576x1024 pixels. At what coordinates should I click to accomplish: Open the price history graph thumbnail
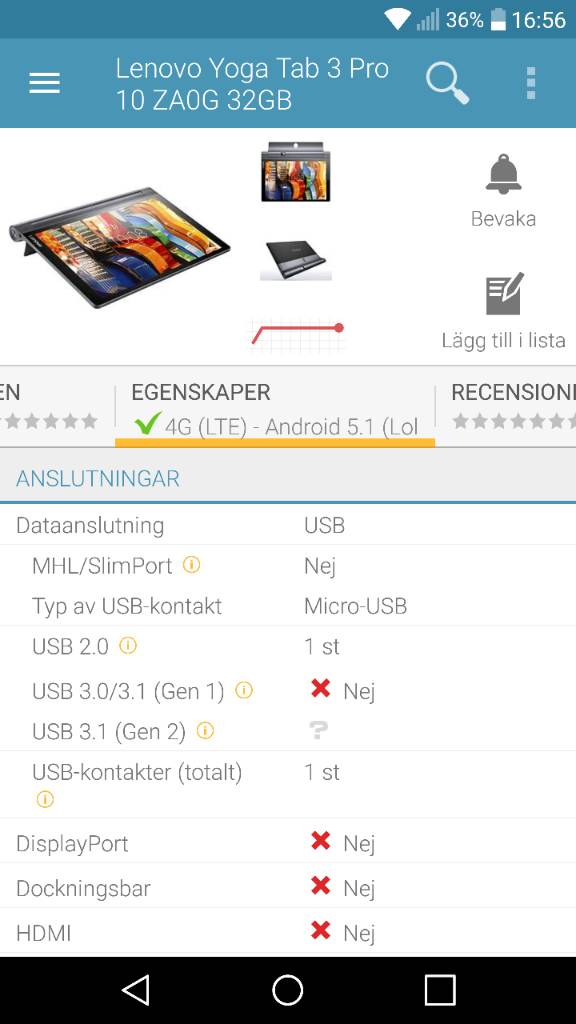(297, 334)
